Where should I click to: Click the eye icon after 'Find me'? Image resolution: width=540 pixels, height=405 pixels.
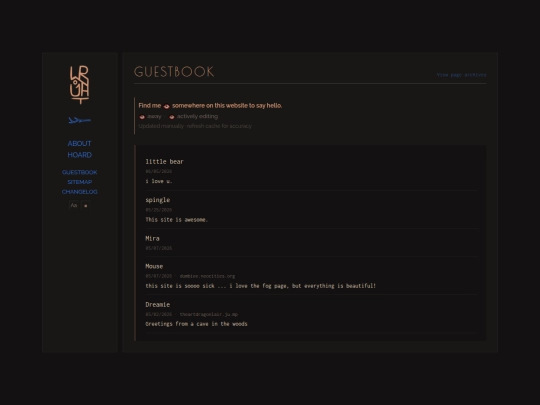click(166, 106)
